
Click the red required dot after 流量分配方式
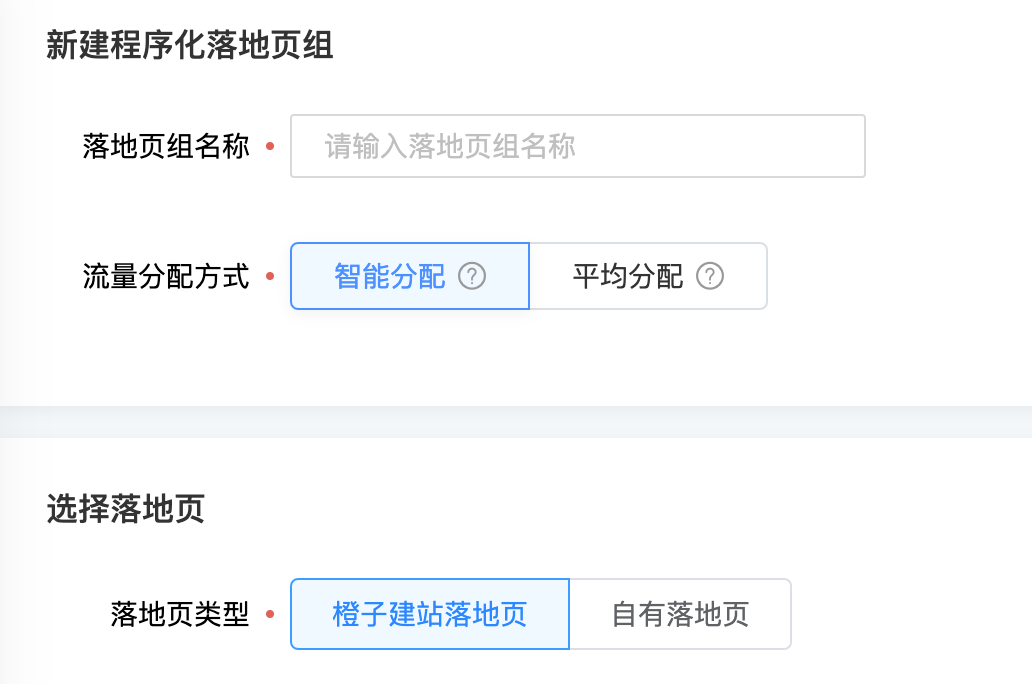pyautogui.click(x=269, y=277)
